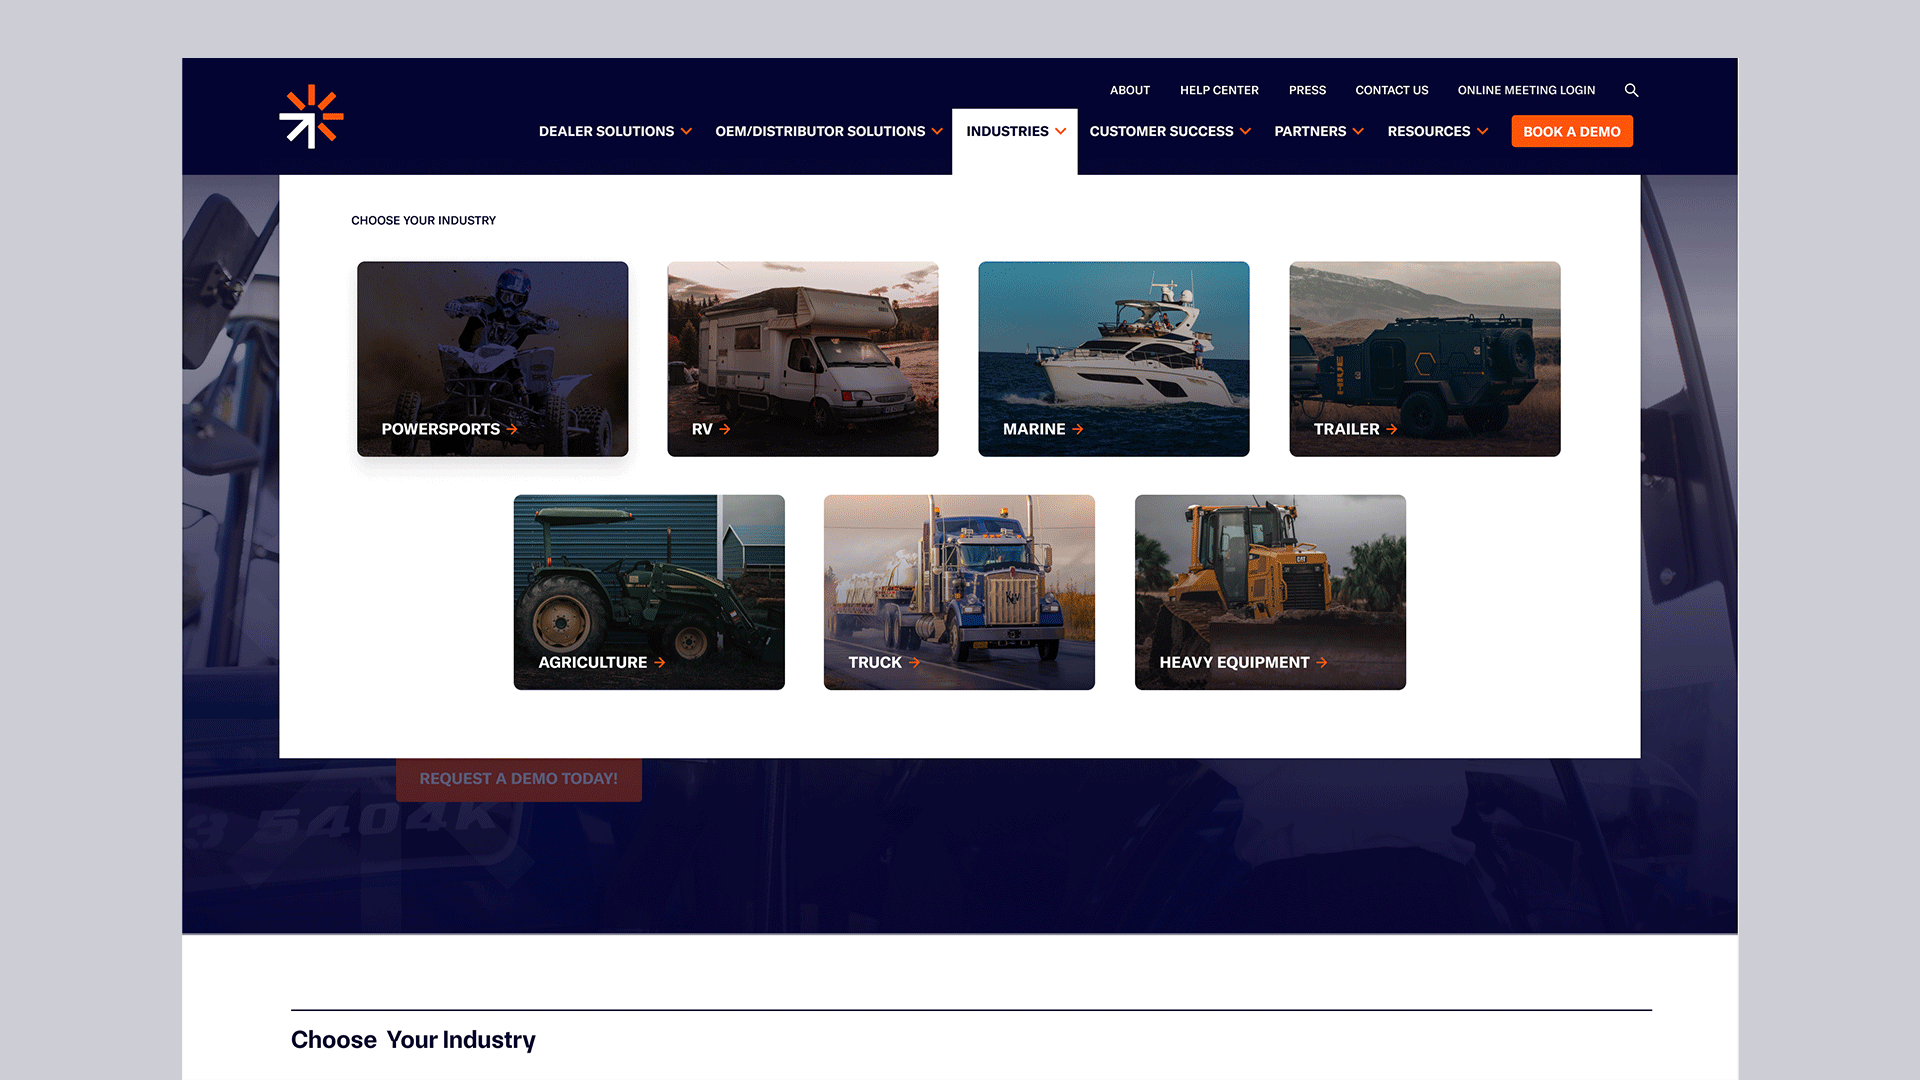Image resolution: width=1920 pixels, height=1080 pixels.
Task: Open the OEM/Distributor Solutions menu chevron
Action: pyautogui.click(x=937, y=131)
